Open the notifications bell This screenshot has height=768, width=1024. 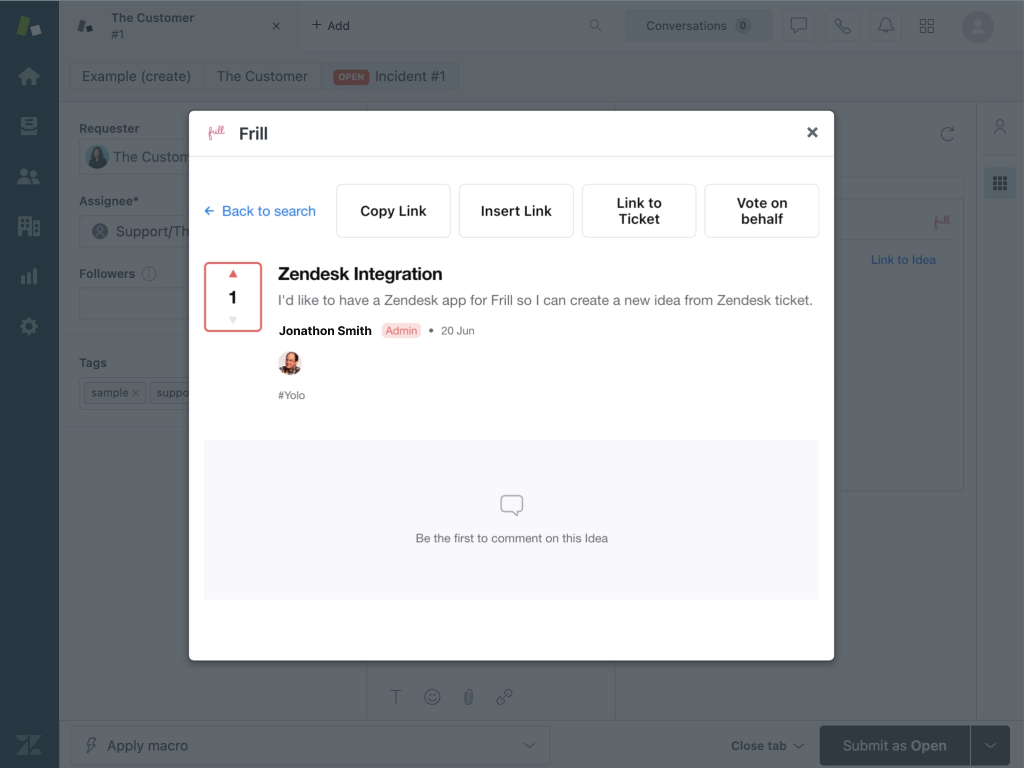885,26
